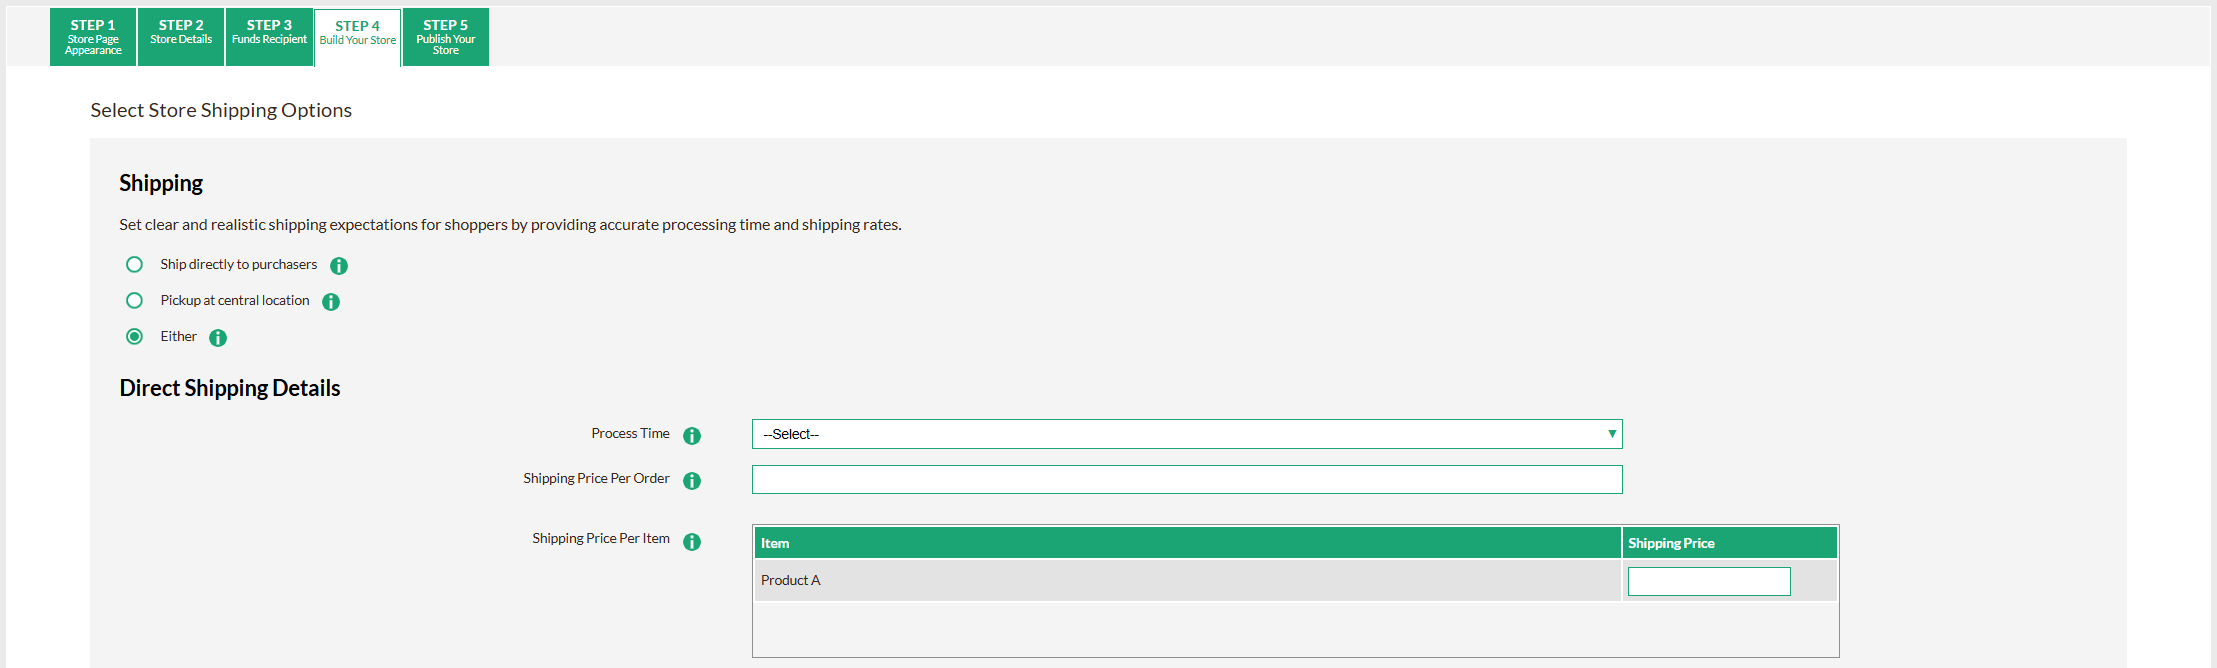The width and height of the screenshot is (2217, 668).
Task: Jump to Step 5 Publish Your Store tab
Action: coord(446,37)
